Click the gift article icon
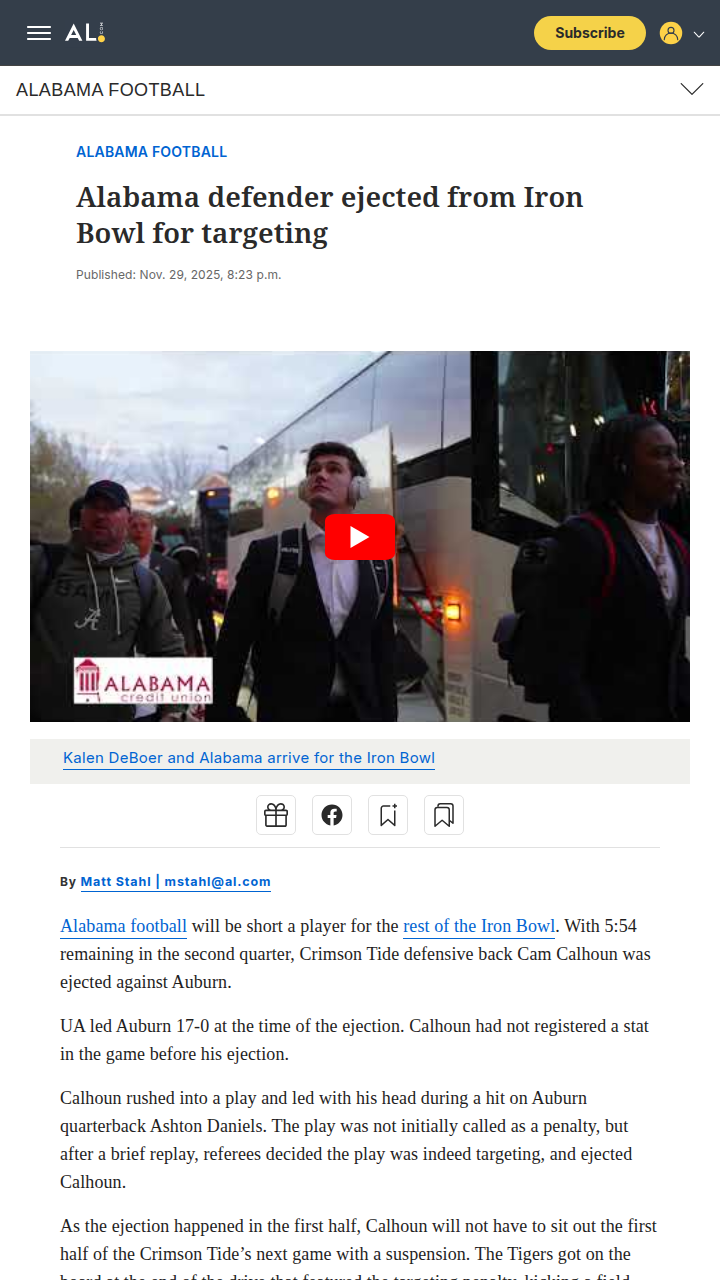The height and width of the screenshot is (1280, 720). (276, 815)
